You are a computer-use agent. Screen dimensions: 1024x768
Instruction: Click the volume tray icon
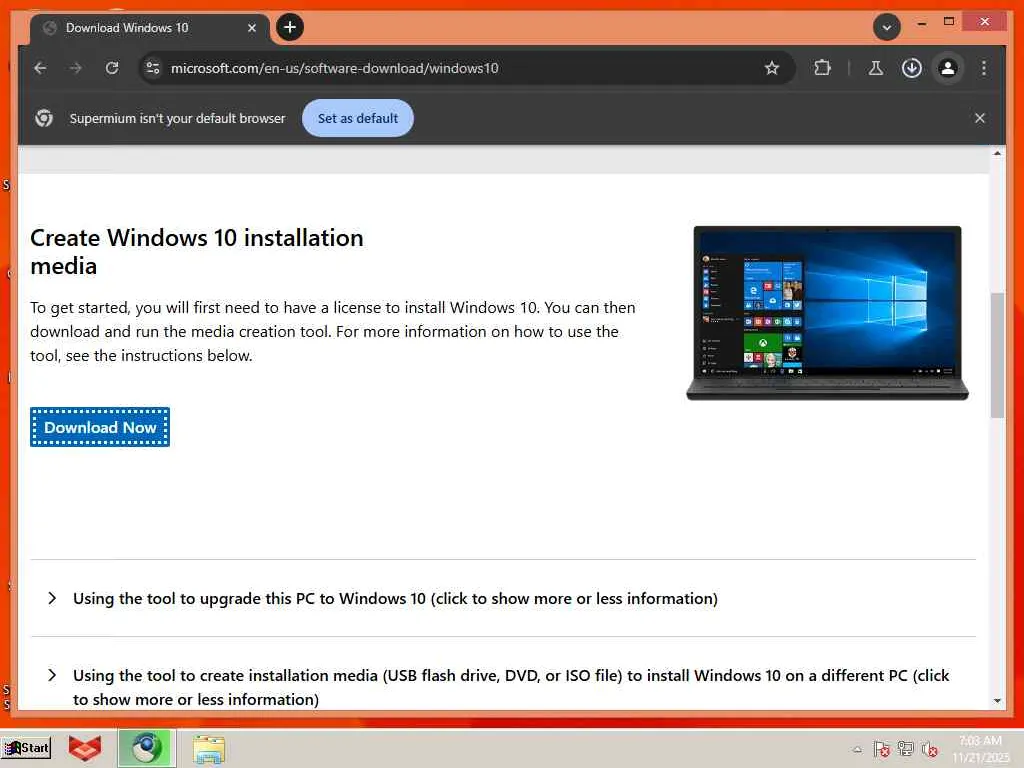click(929, 749)
